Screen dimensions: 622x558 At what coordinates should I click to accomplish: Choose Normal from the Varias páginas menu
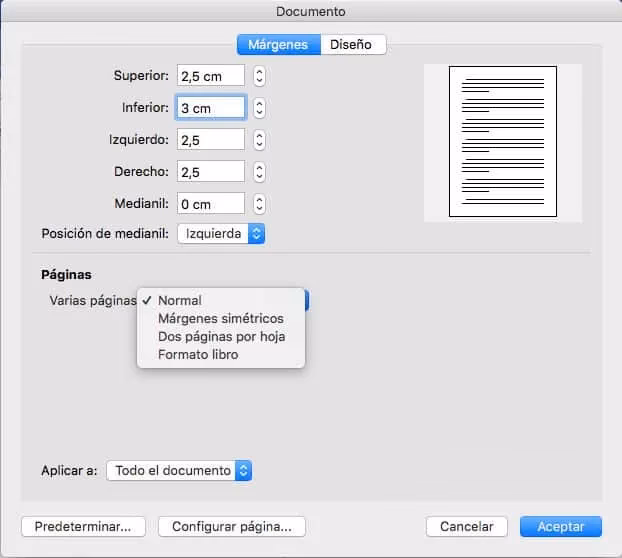coord(180,300)
